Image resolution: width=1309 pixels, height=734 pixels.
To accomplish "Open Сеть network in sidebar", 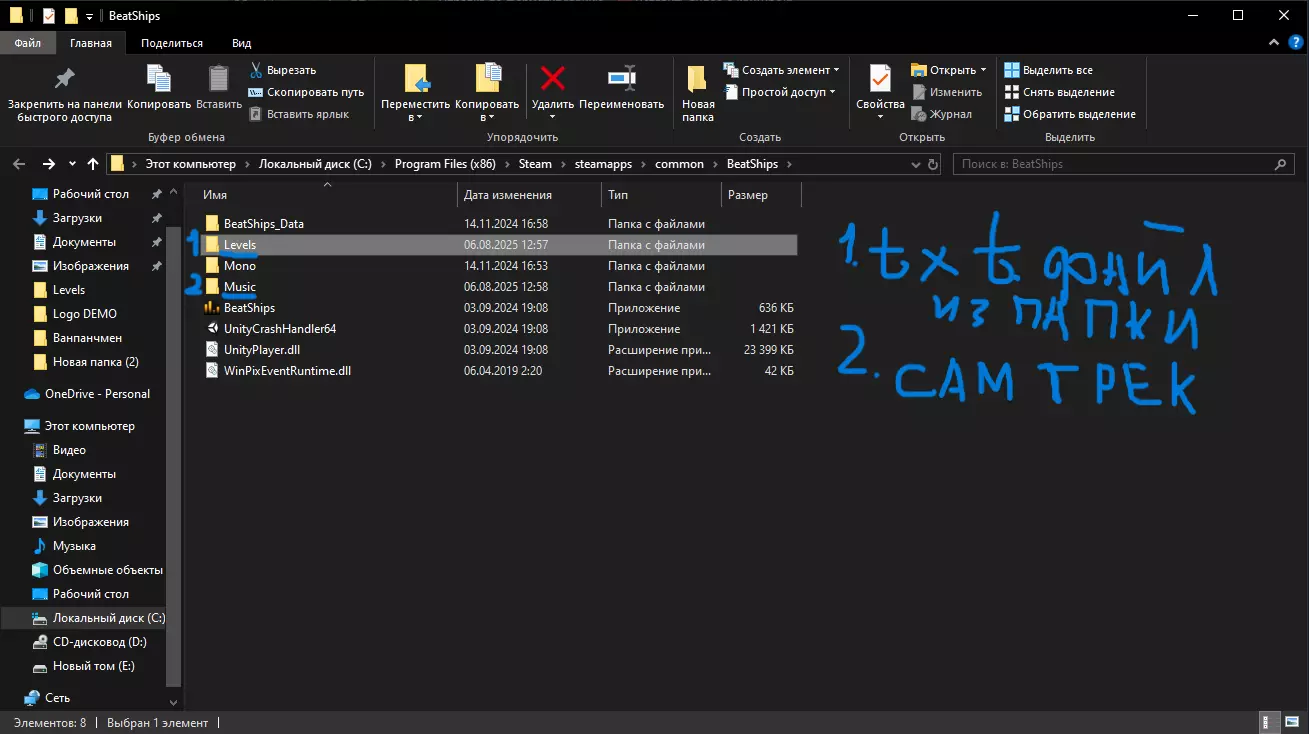I will pyautogui.click(x=57, y=698).
